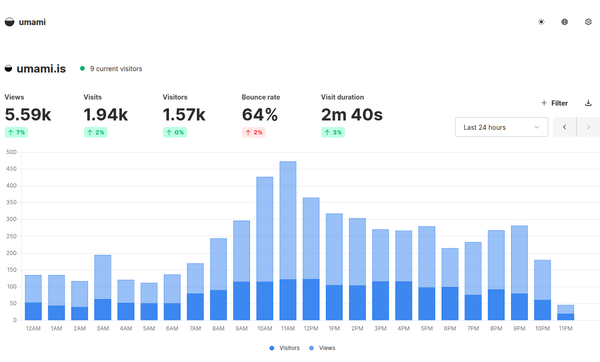This screenshot has height=362, width=600.
Task: Click the 3AM bar in the chart
Action: coord(103,287)
